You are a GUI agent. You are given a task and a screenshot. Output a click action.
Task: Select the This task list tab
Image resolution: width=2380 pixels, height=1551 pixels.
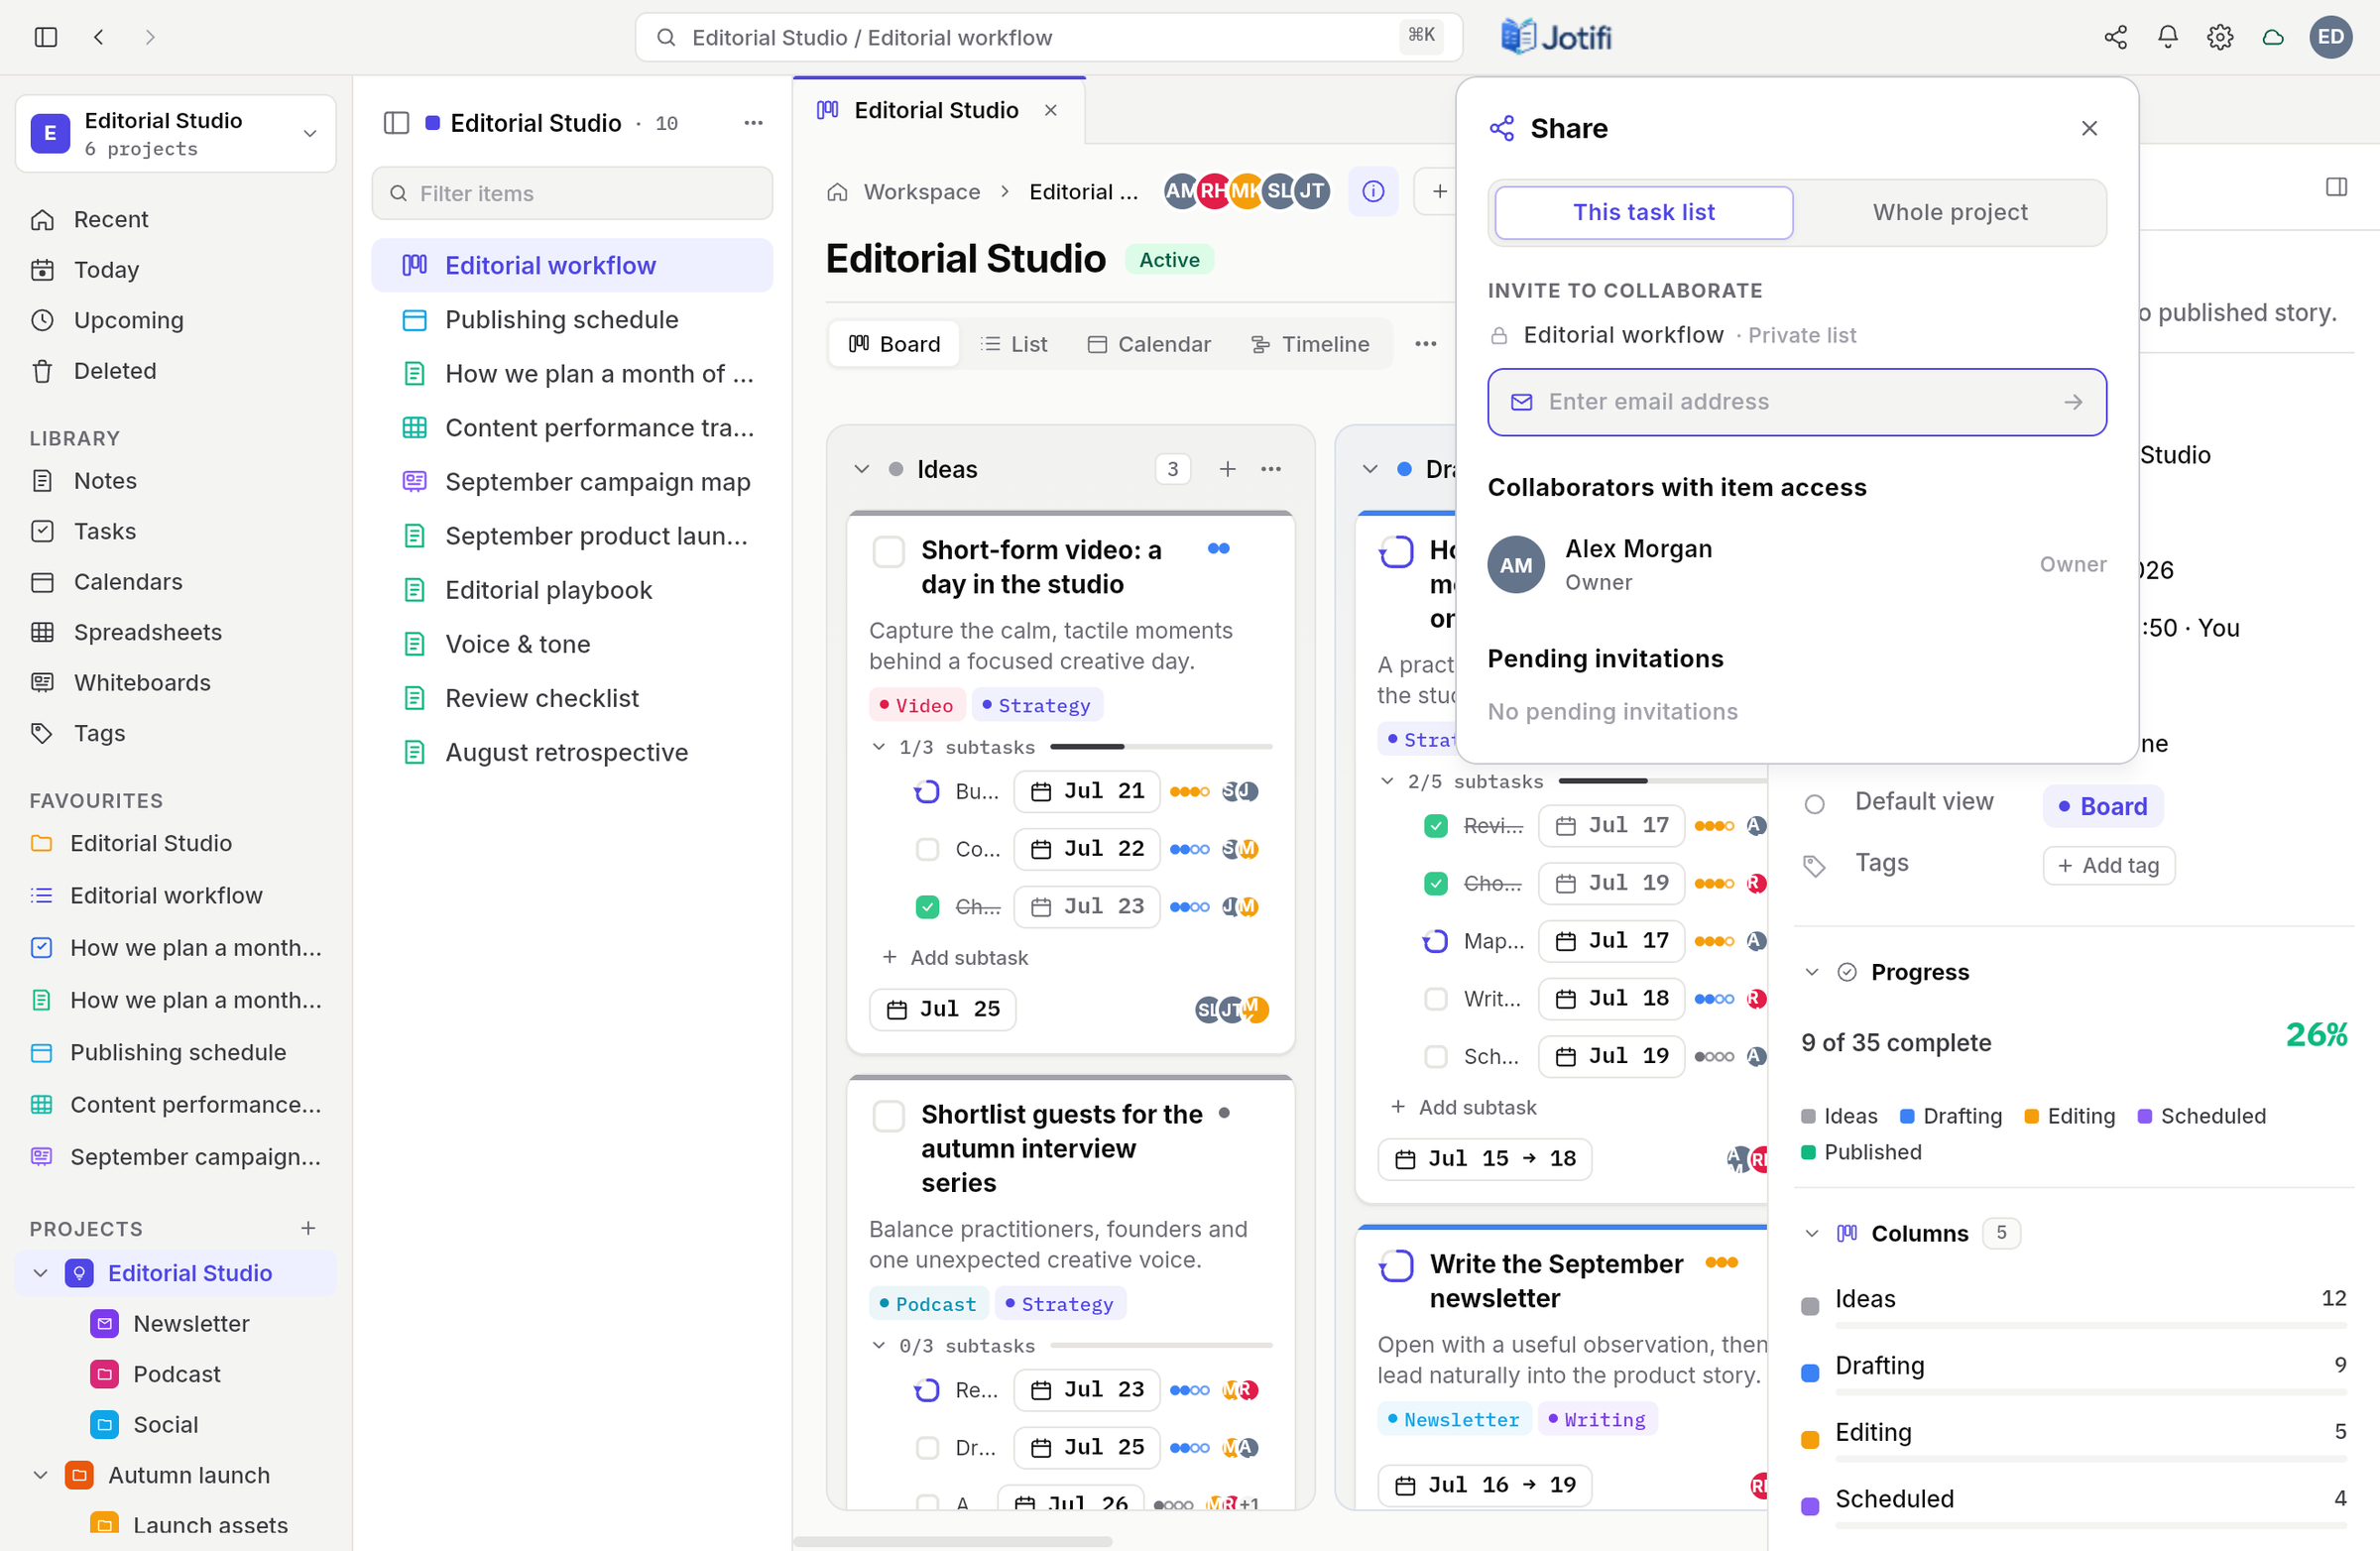tap(1643, 212)
